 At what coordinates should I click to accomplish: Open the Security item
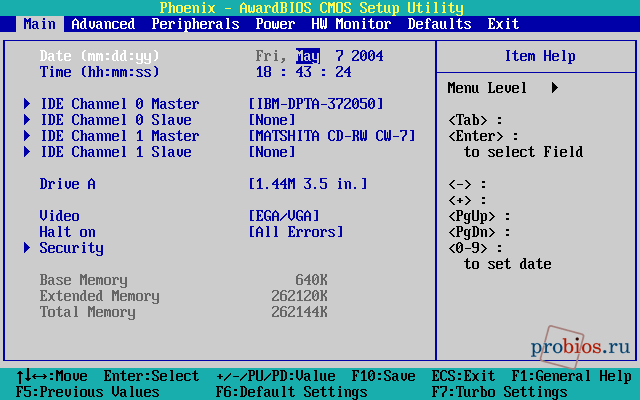71,248
